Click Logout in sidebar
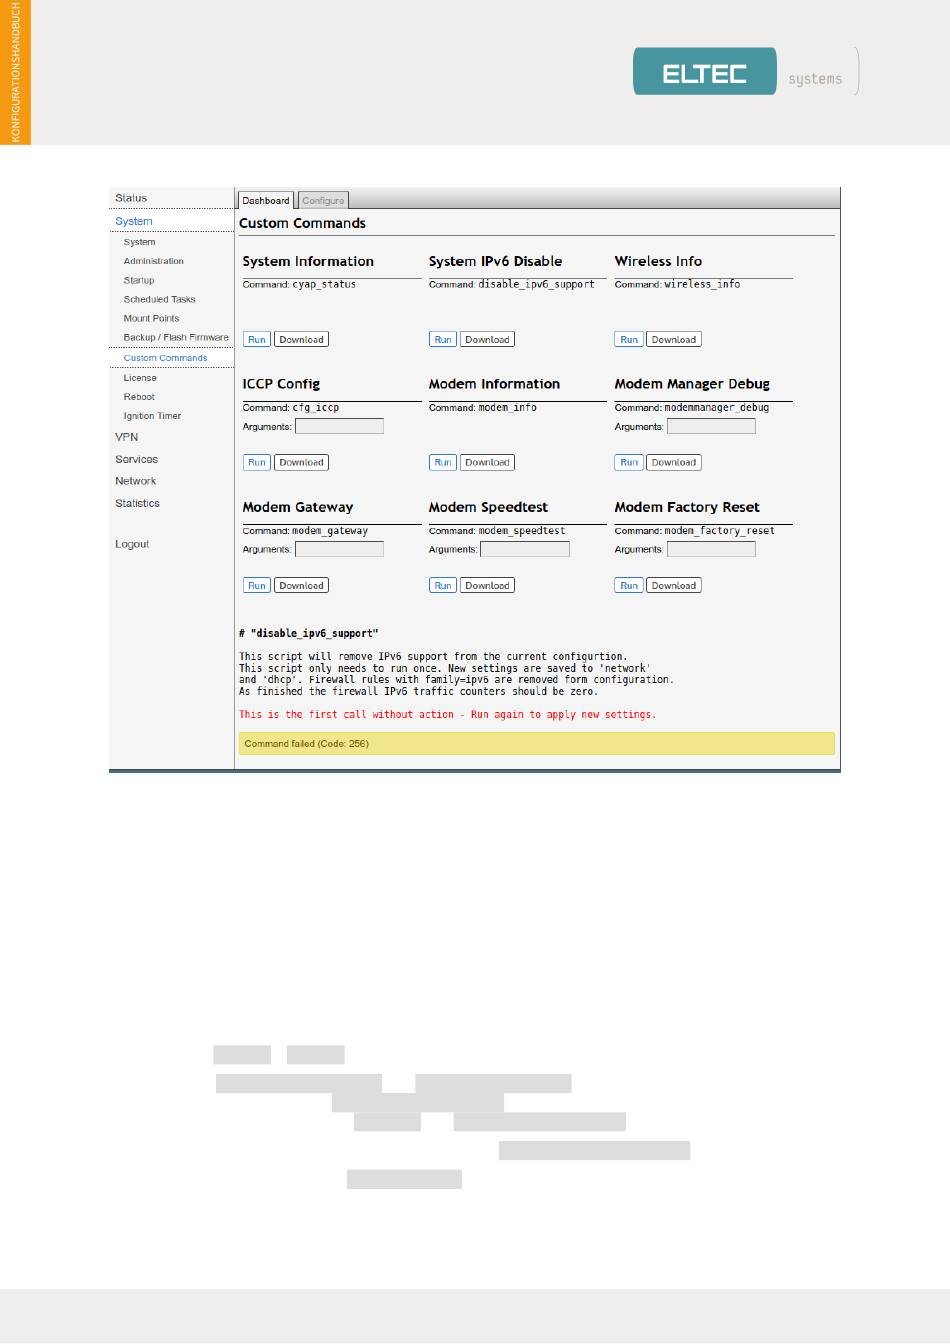This screenshot has height=1344, width=950. point(132,544)
